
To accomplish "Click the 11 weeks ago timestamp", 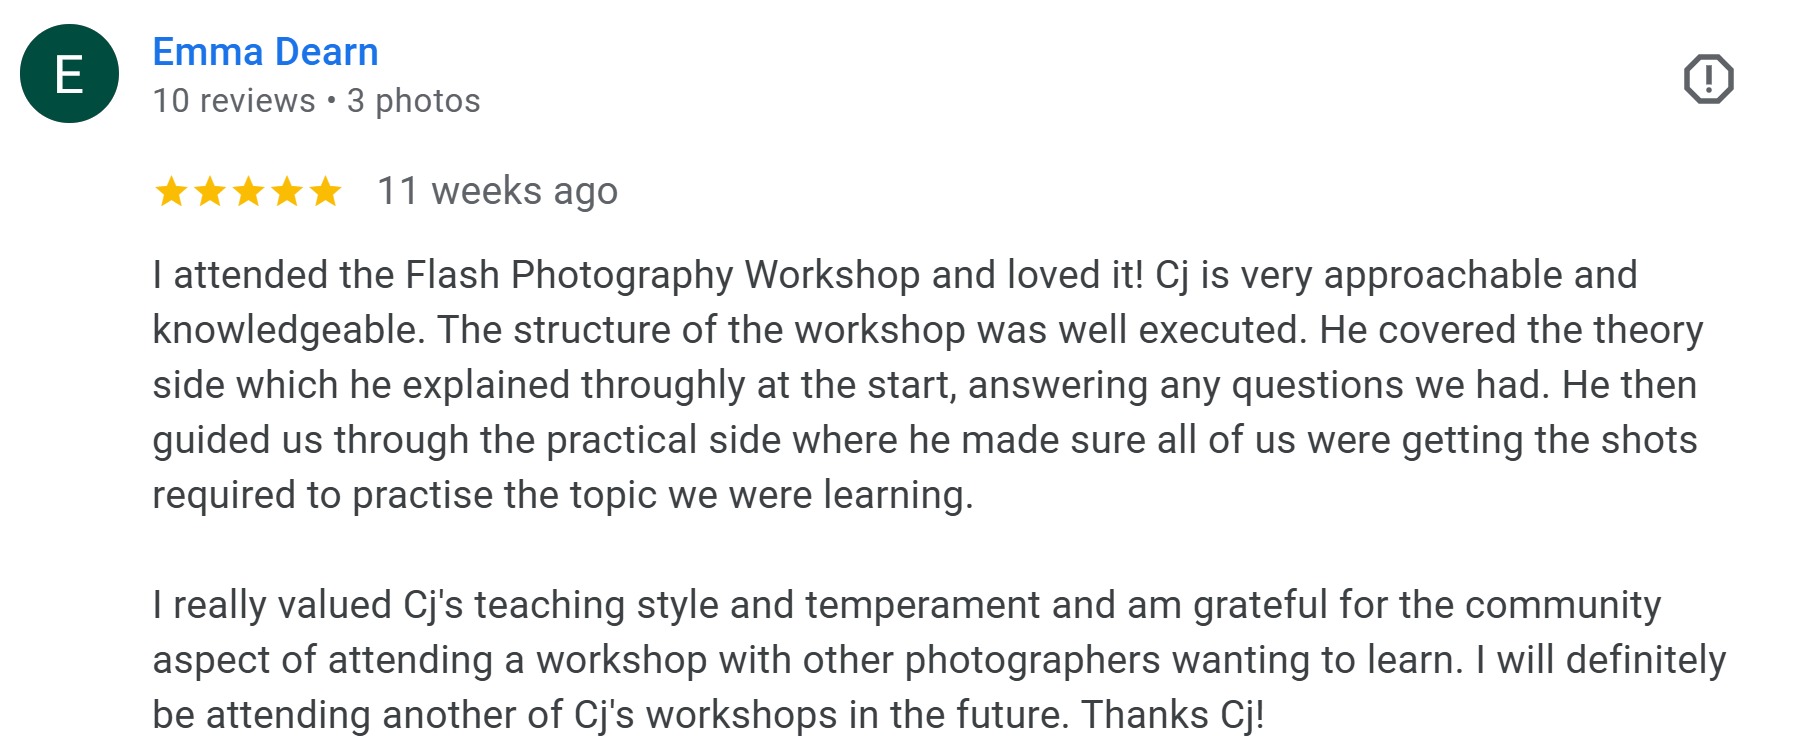I will [498, 191].
